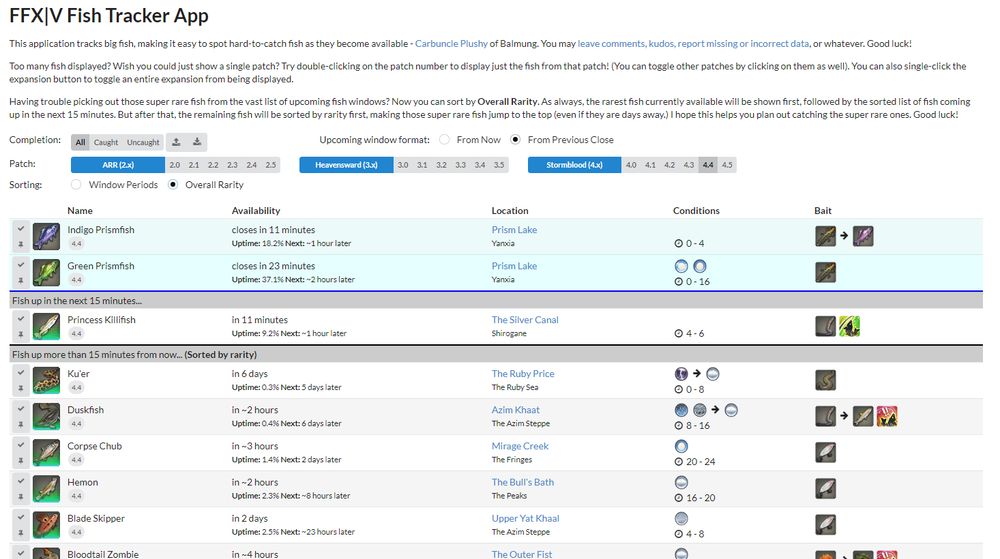The width and height of the screenshot is (1000, 559).
Task: Click the first bait icon for Duskfish
Action: click(x=825, y=417)
